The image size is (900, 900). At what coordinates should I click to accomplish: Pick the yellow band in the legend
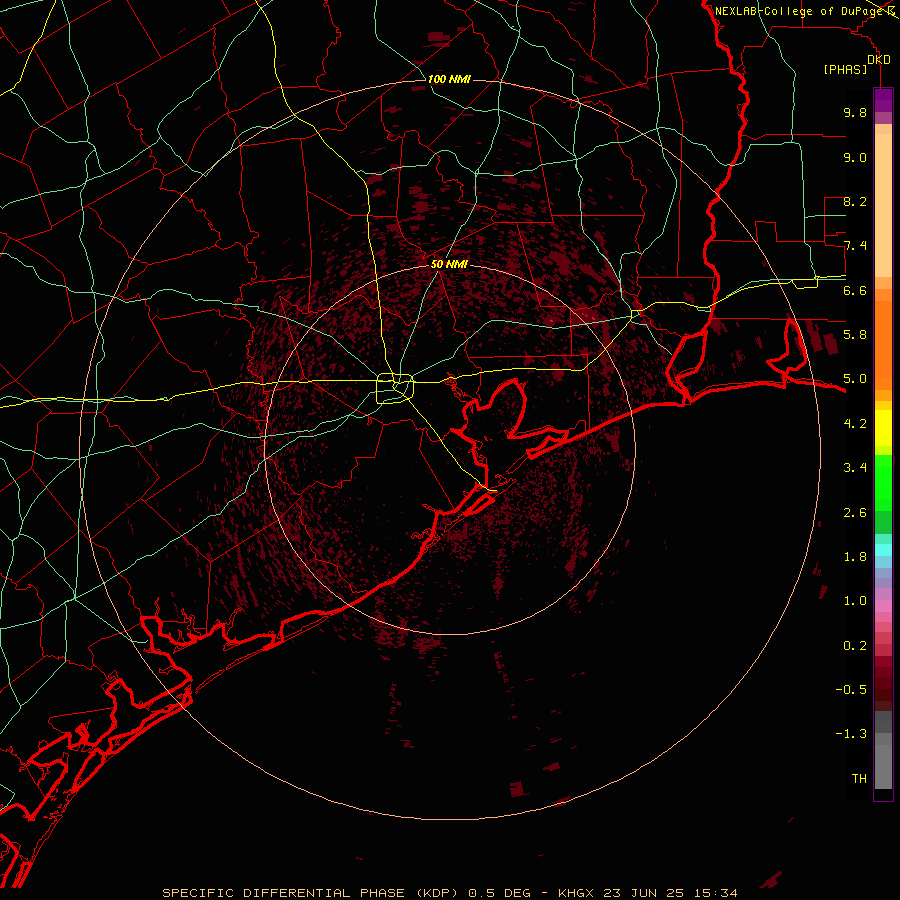coord(883,428)
